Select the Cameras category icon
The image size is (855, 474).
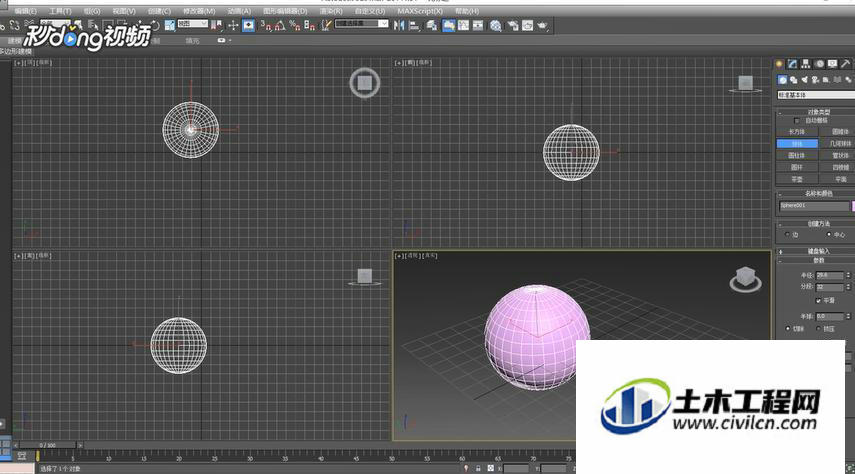[x=815, y=80]
